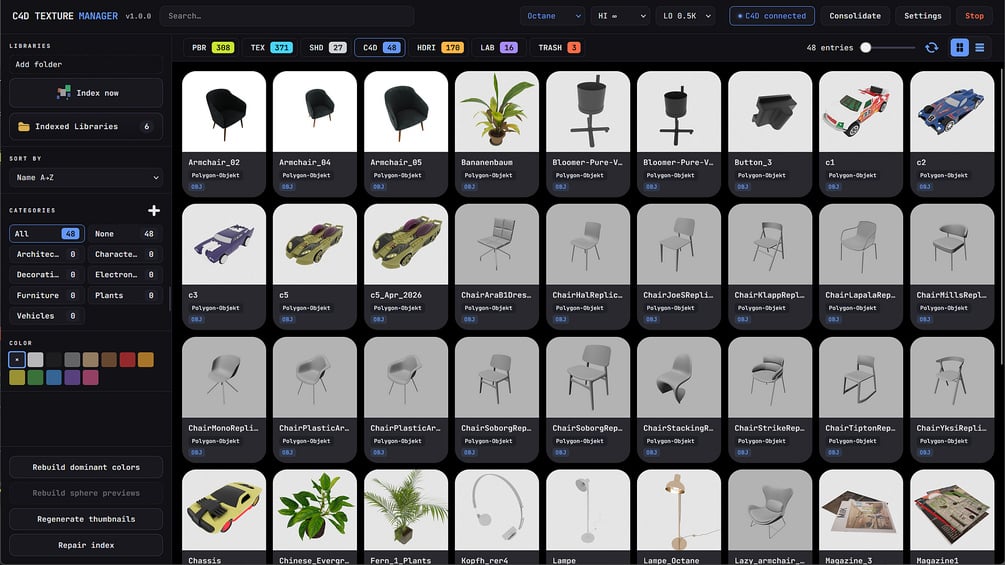The height and width of the screenshot is (565, 1005).
Task: Pick the red color swatch
Action: point(128,359)
